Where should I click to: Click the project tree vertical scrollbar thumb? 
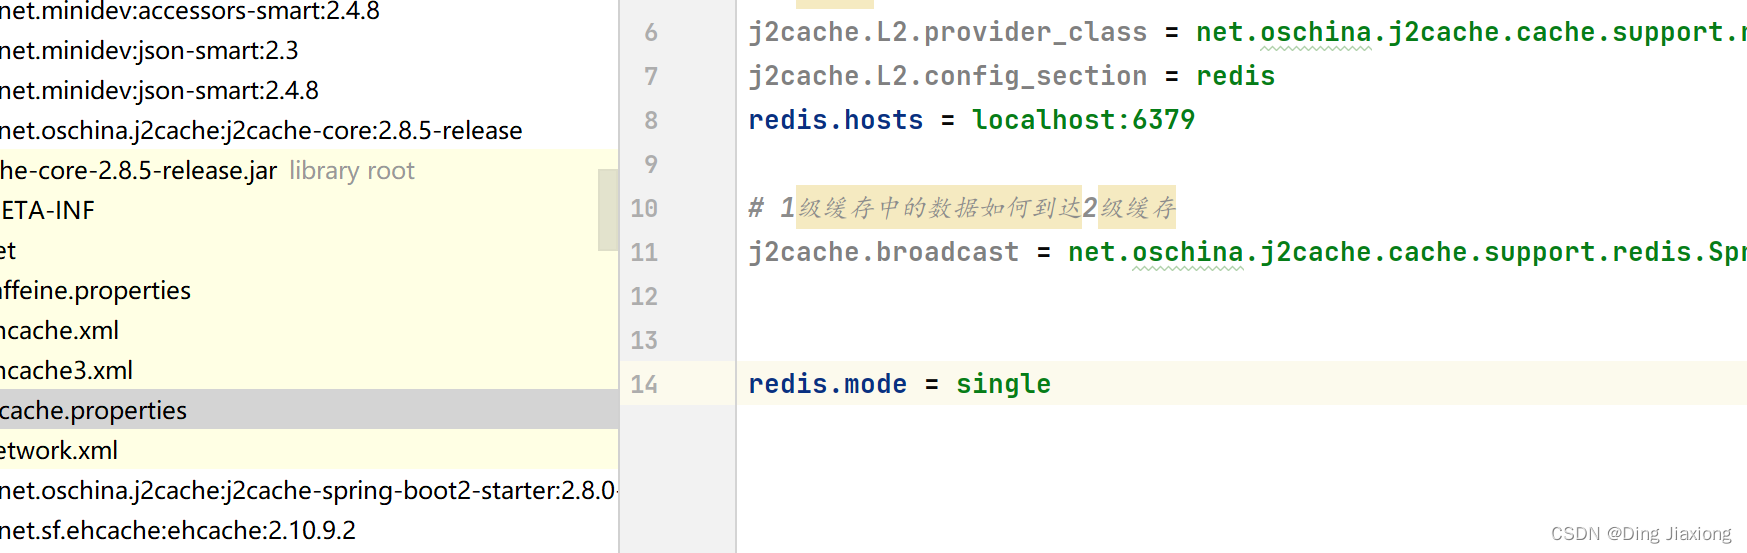point(608,210)
